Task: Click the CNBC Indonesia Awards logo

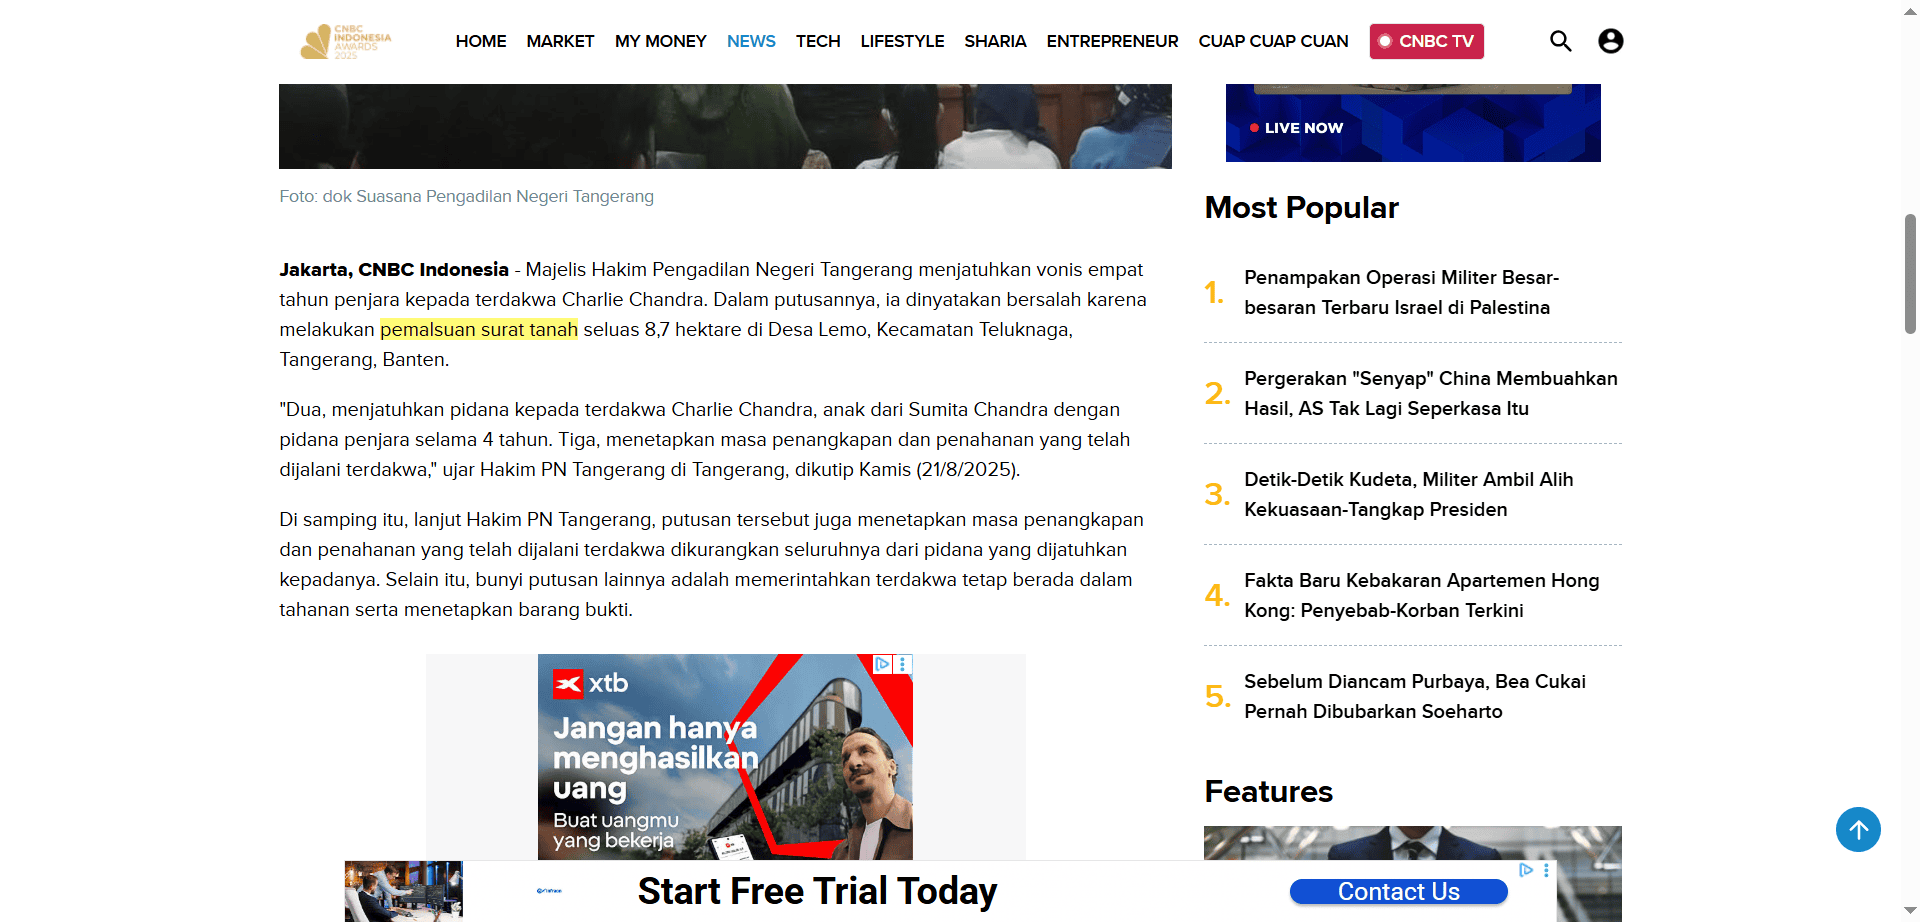Action: (346, 41)
